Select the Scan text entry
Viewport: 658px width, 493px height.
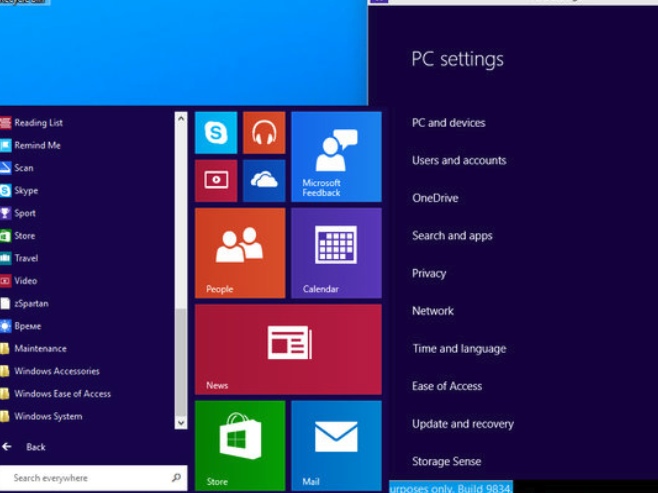[24, 168]
